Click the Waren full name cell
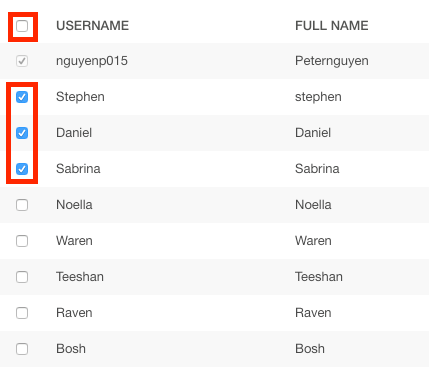Screen dimensions: 429x378 pos(313,241)
